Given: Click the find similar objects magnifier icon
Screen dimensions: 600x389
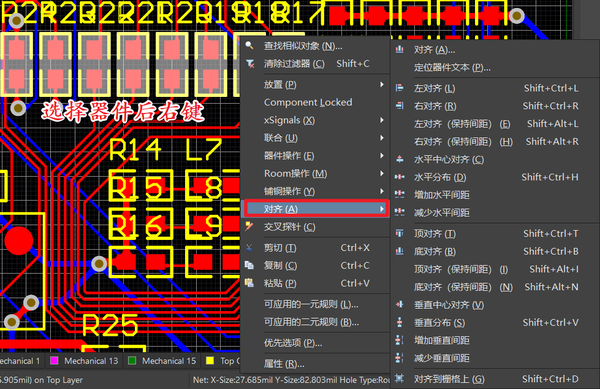Looking at the screenshot, I should [x=249, y=46].
